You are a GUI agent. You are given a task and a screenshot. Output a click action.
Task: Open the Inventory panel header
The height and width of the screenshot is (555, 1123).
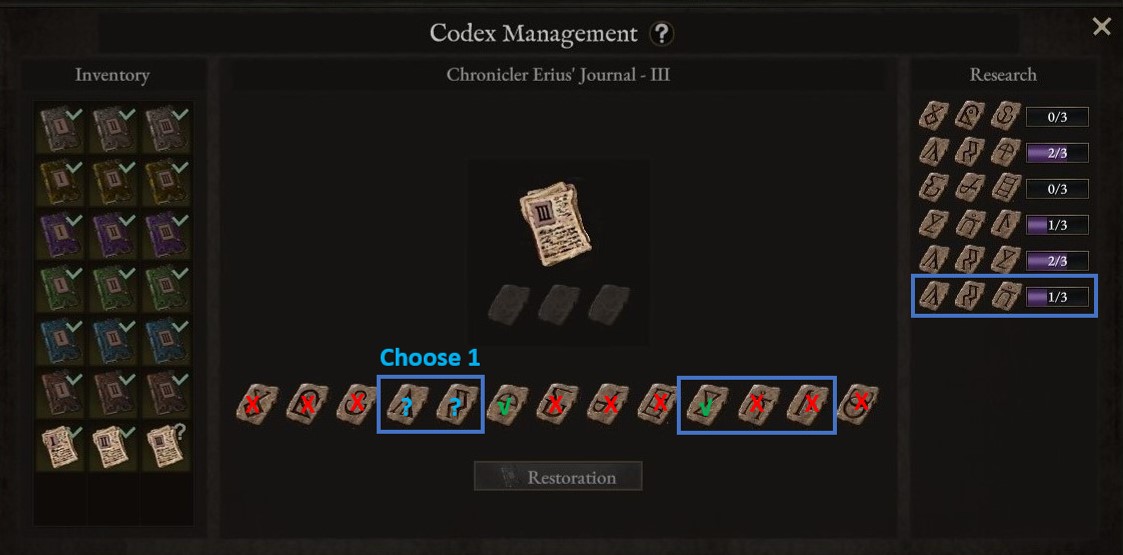point(112,75)
